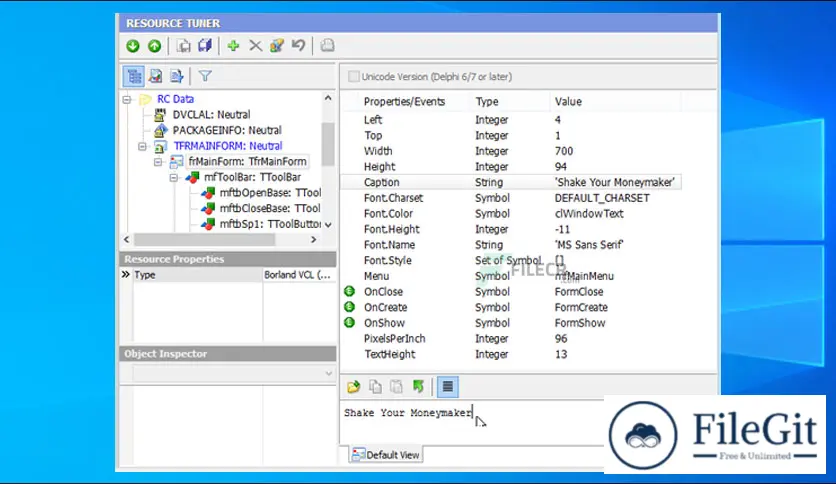This screenshot has width=836, height=484.
Task: Click the save resource icon beside the green arrows
Action: (x=183, y=46)
